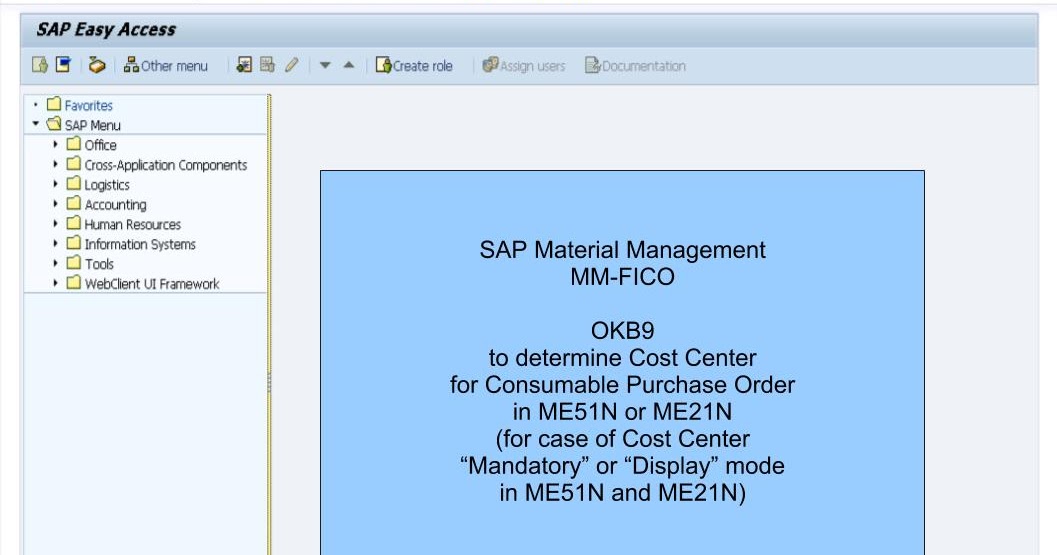Select Cross-Application Components tree label
Screen dimensions: 1057x555
tap(166, 165)
